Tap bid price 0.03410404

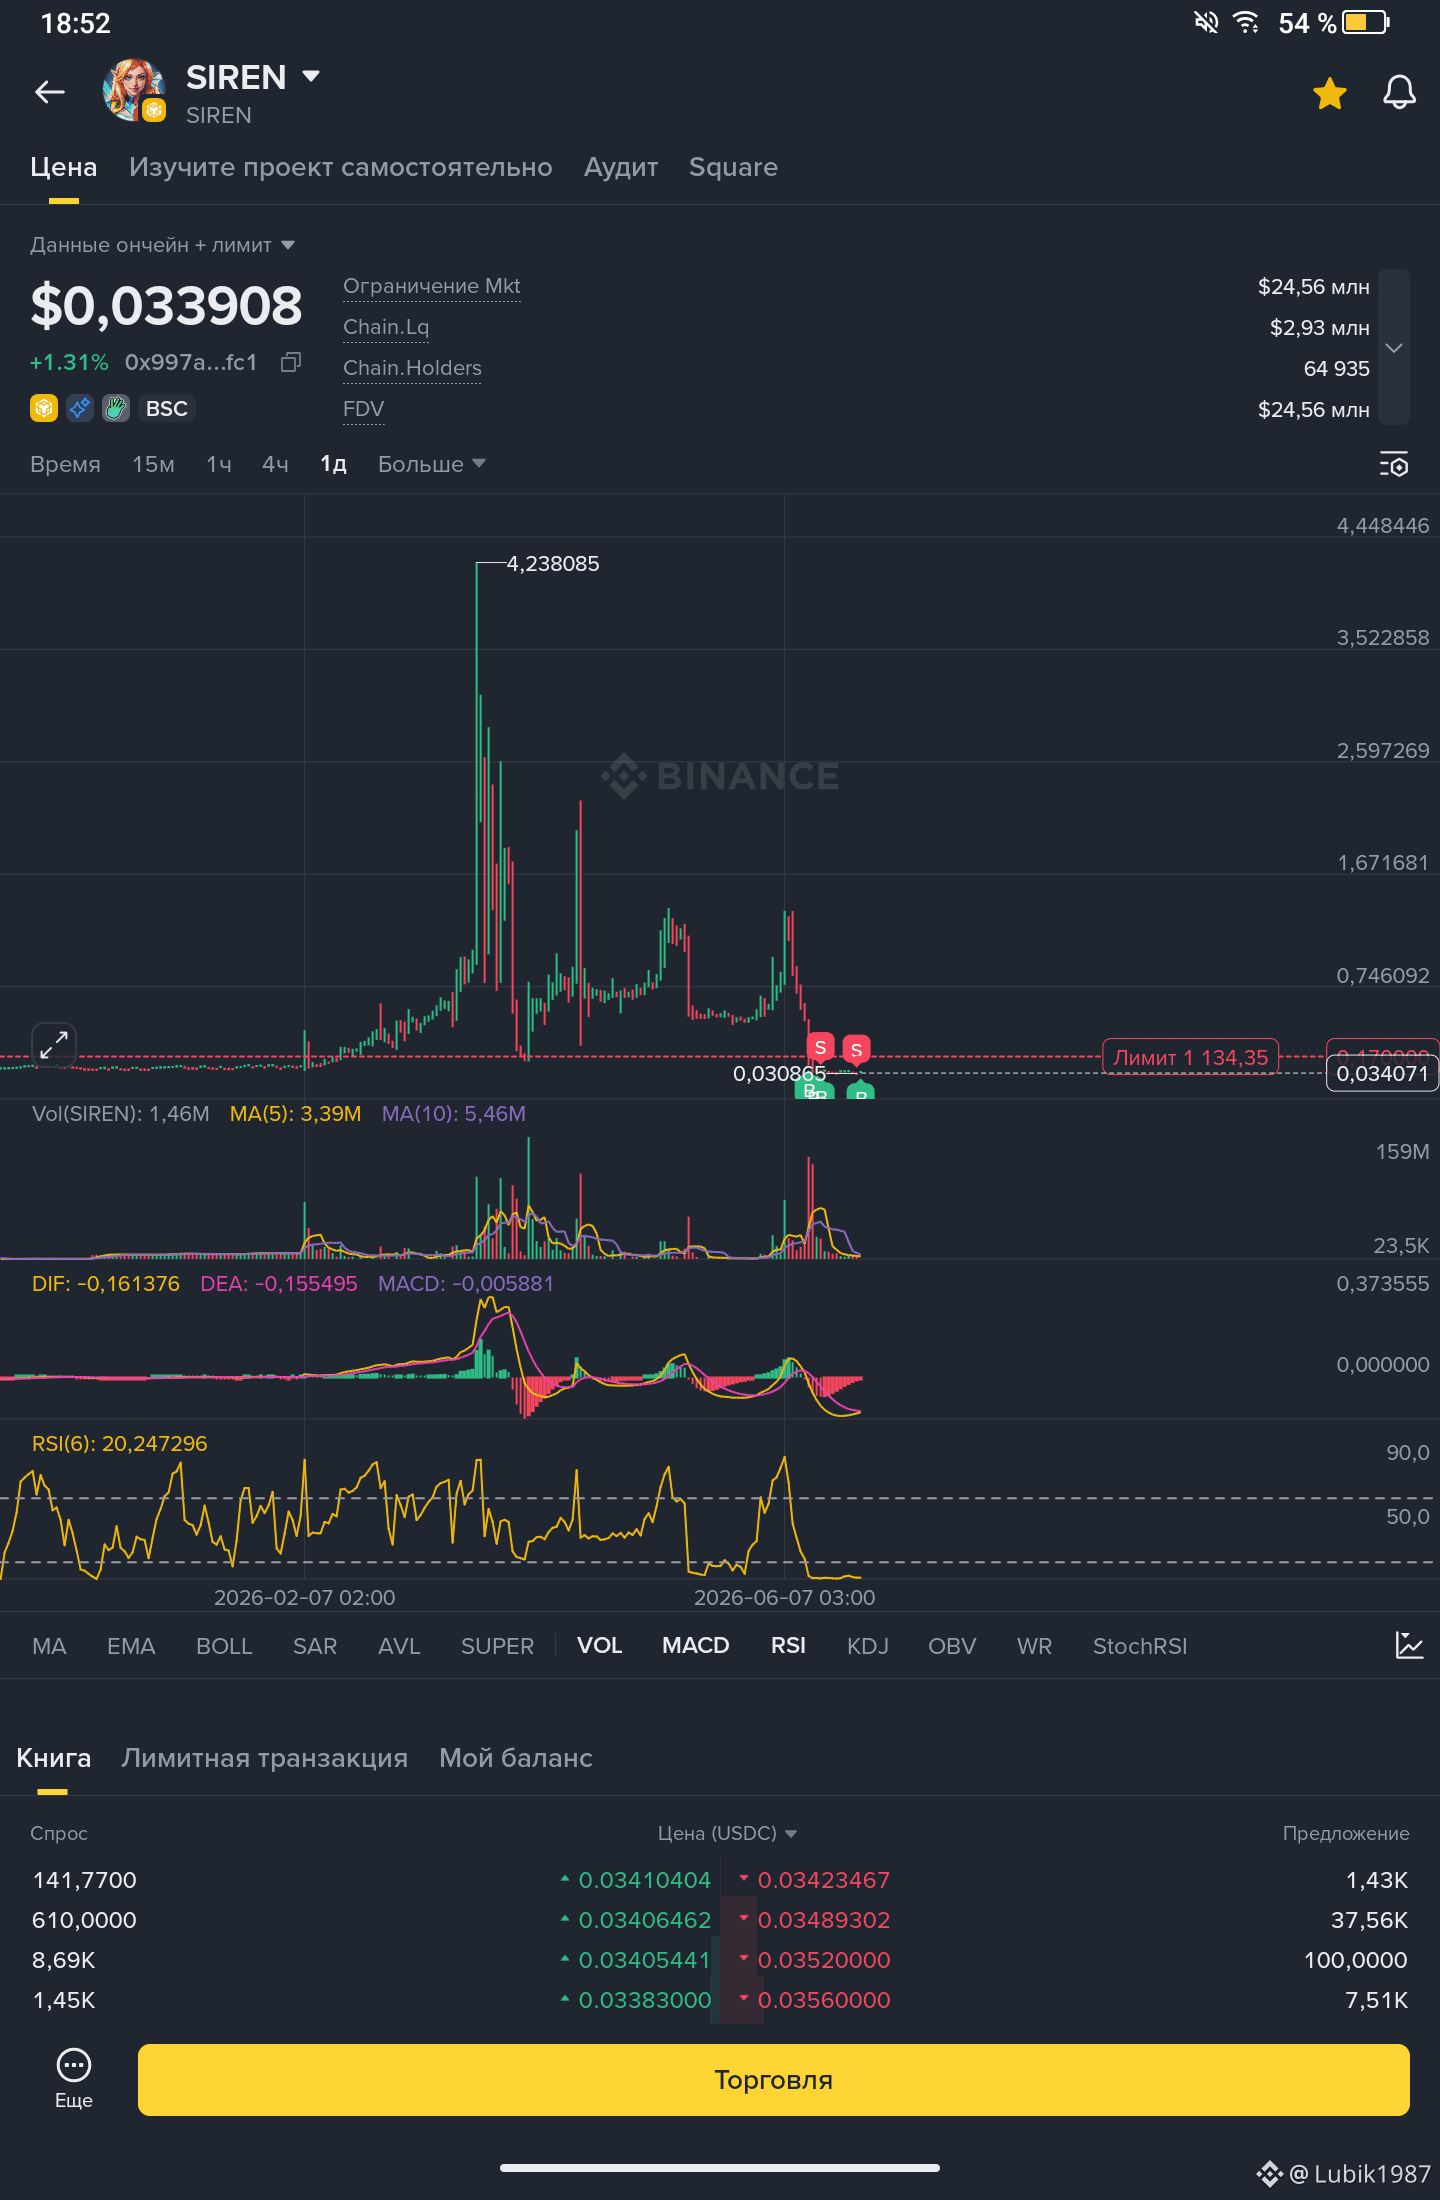645,1880
